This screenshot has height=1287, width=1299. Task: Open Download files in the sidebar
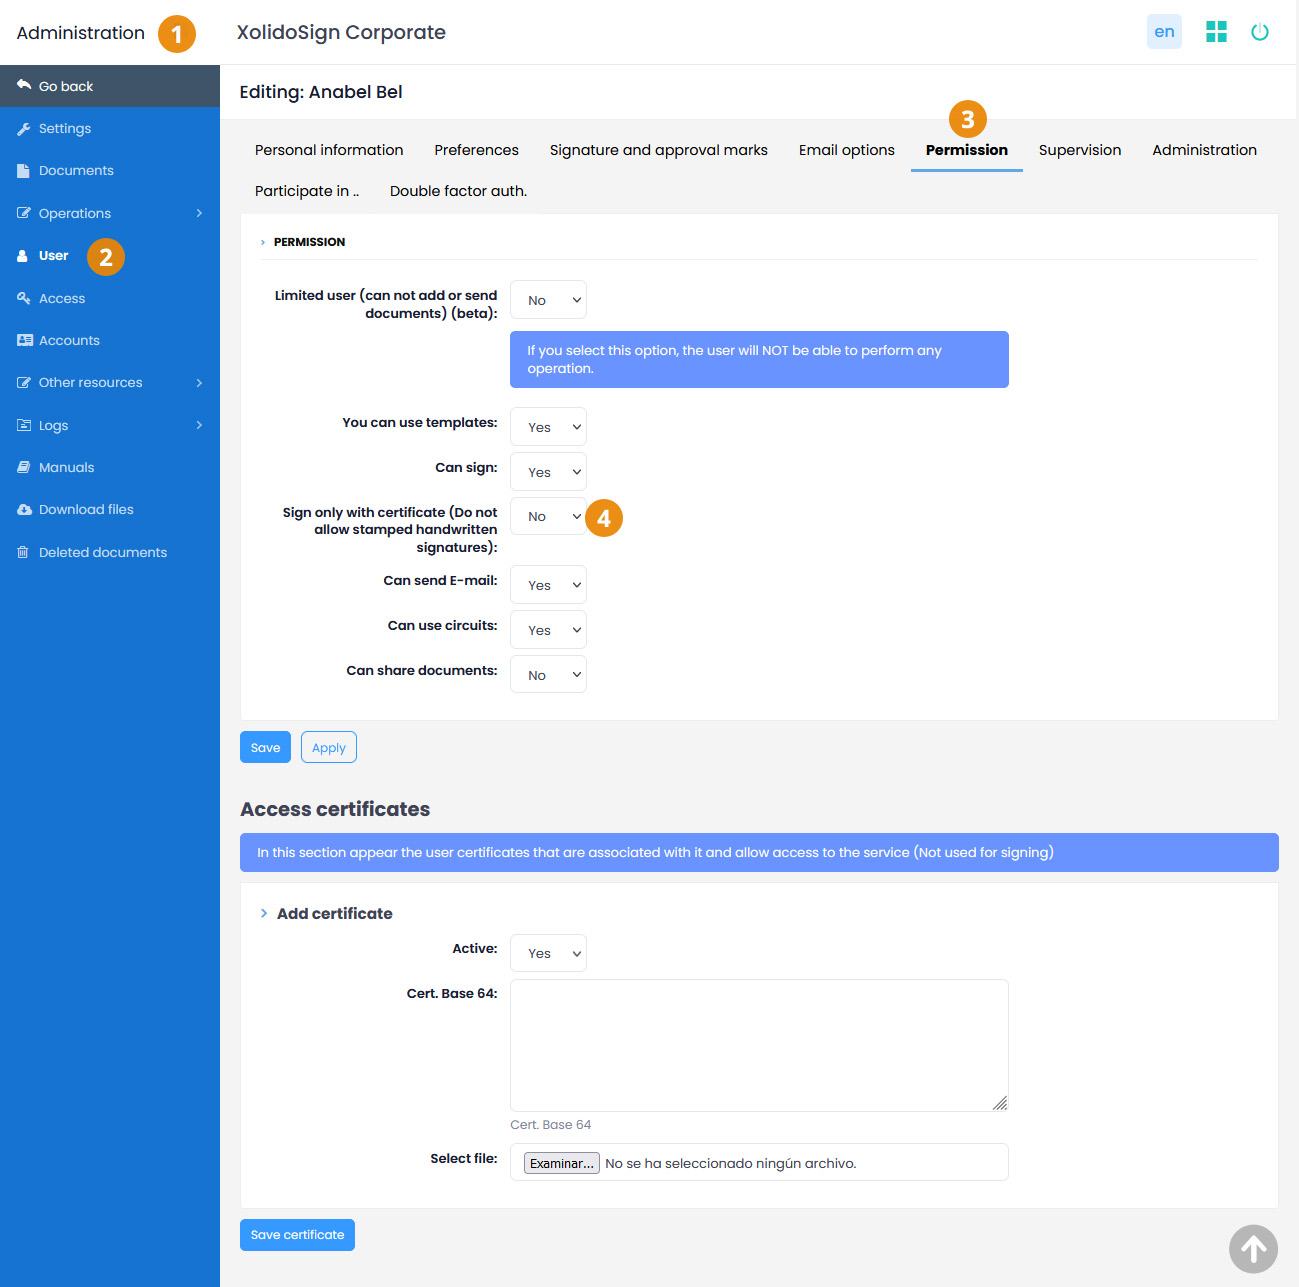(x=110, y=510)
